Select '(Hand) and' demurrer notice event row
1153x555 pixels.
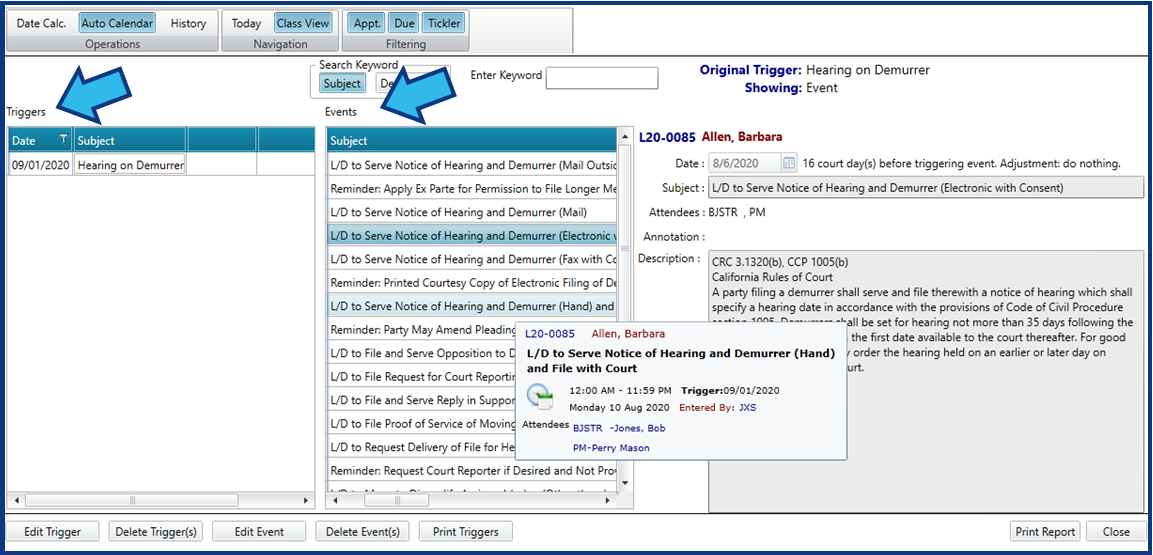471,306
